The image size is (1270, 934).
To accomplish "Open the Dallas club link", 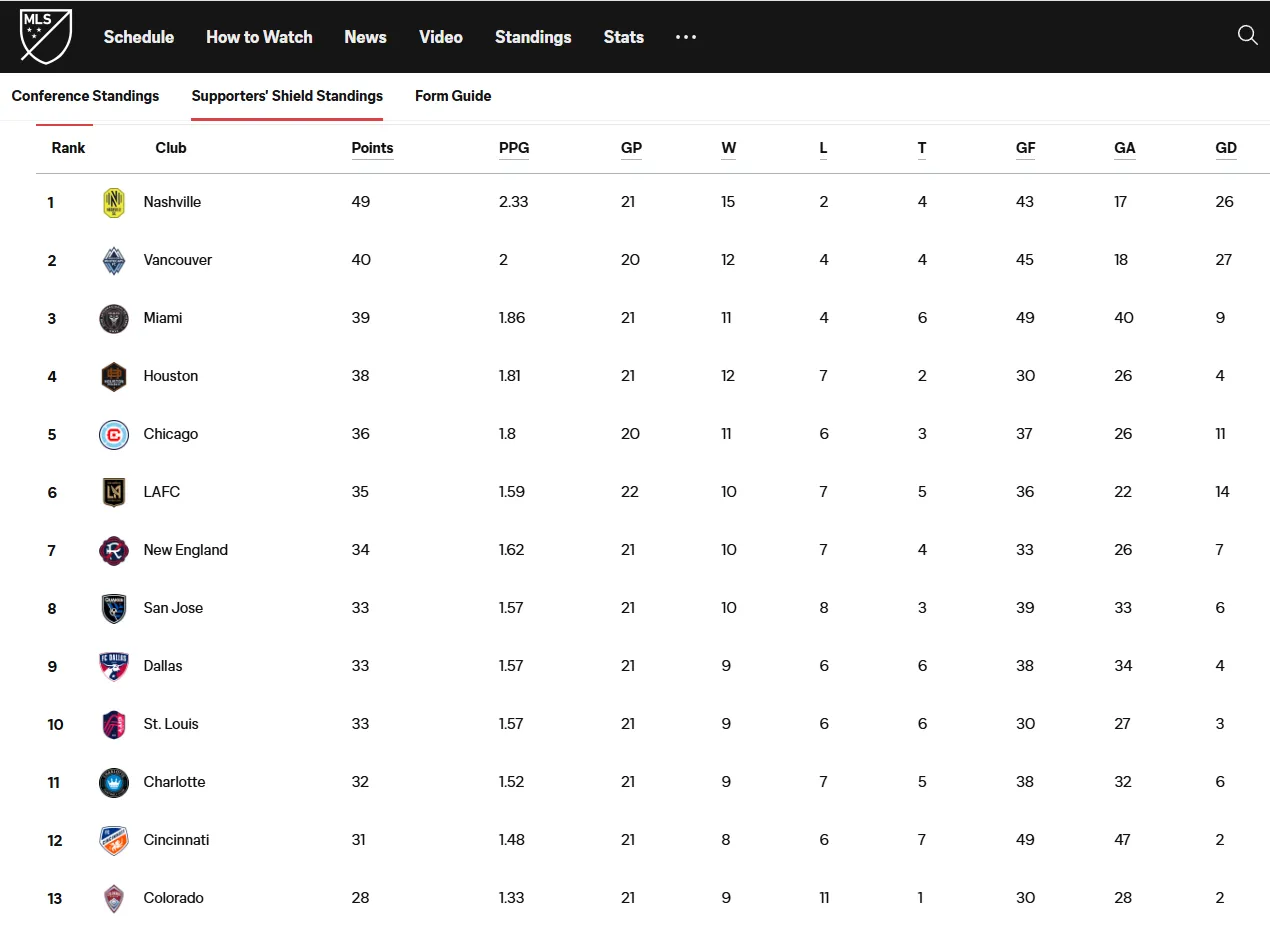I will [x=163, y=666].
